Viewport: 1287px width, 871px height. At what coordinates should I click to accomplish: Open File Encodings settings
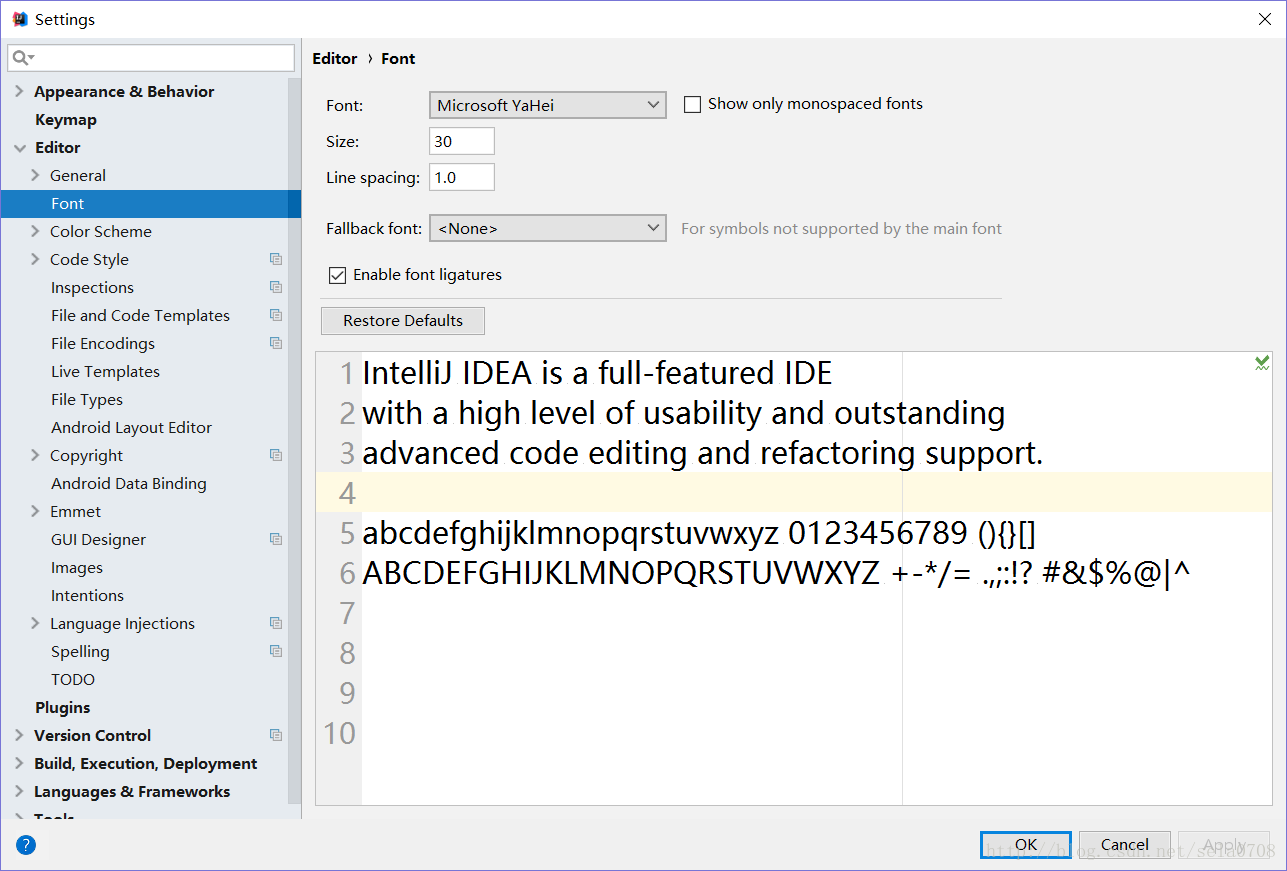pyautogui.click(x=103, y=343)
